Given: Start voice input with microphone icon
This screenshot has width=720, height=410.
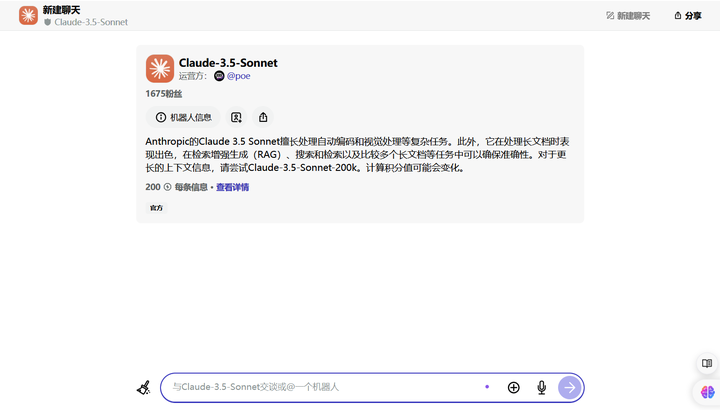Looking at the screenshot, I should [x=542, y=388].
